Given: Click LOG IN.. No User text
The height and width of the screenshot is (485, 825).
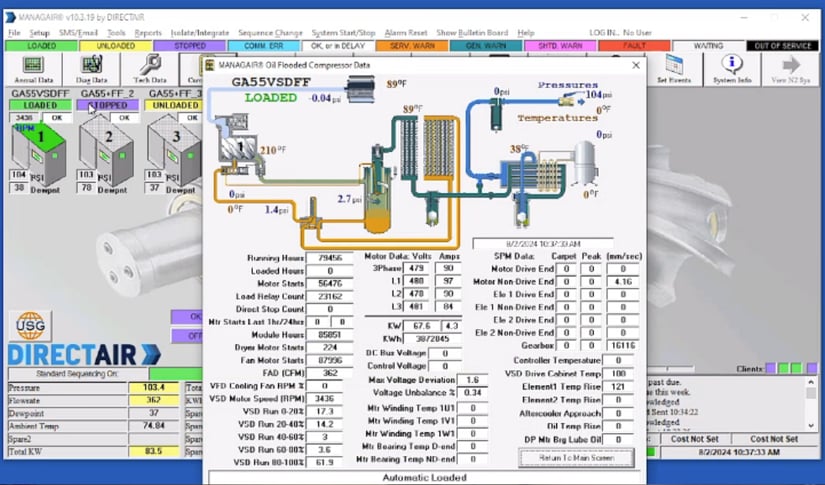Looking at the screenshot, I should [x=620, y=33].
